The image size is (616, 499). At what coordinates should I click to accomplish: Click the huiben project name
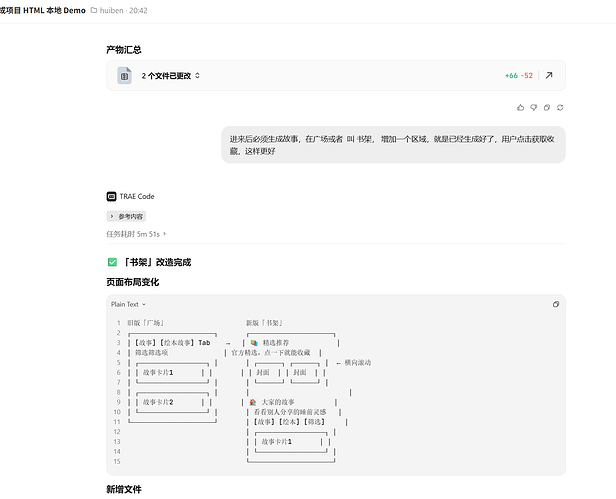coord(112,10)
